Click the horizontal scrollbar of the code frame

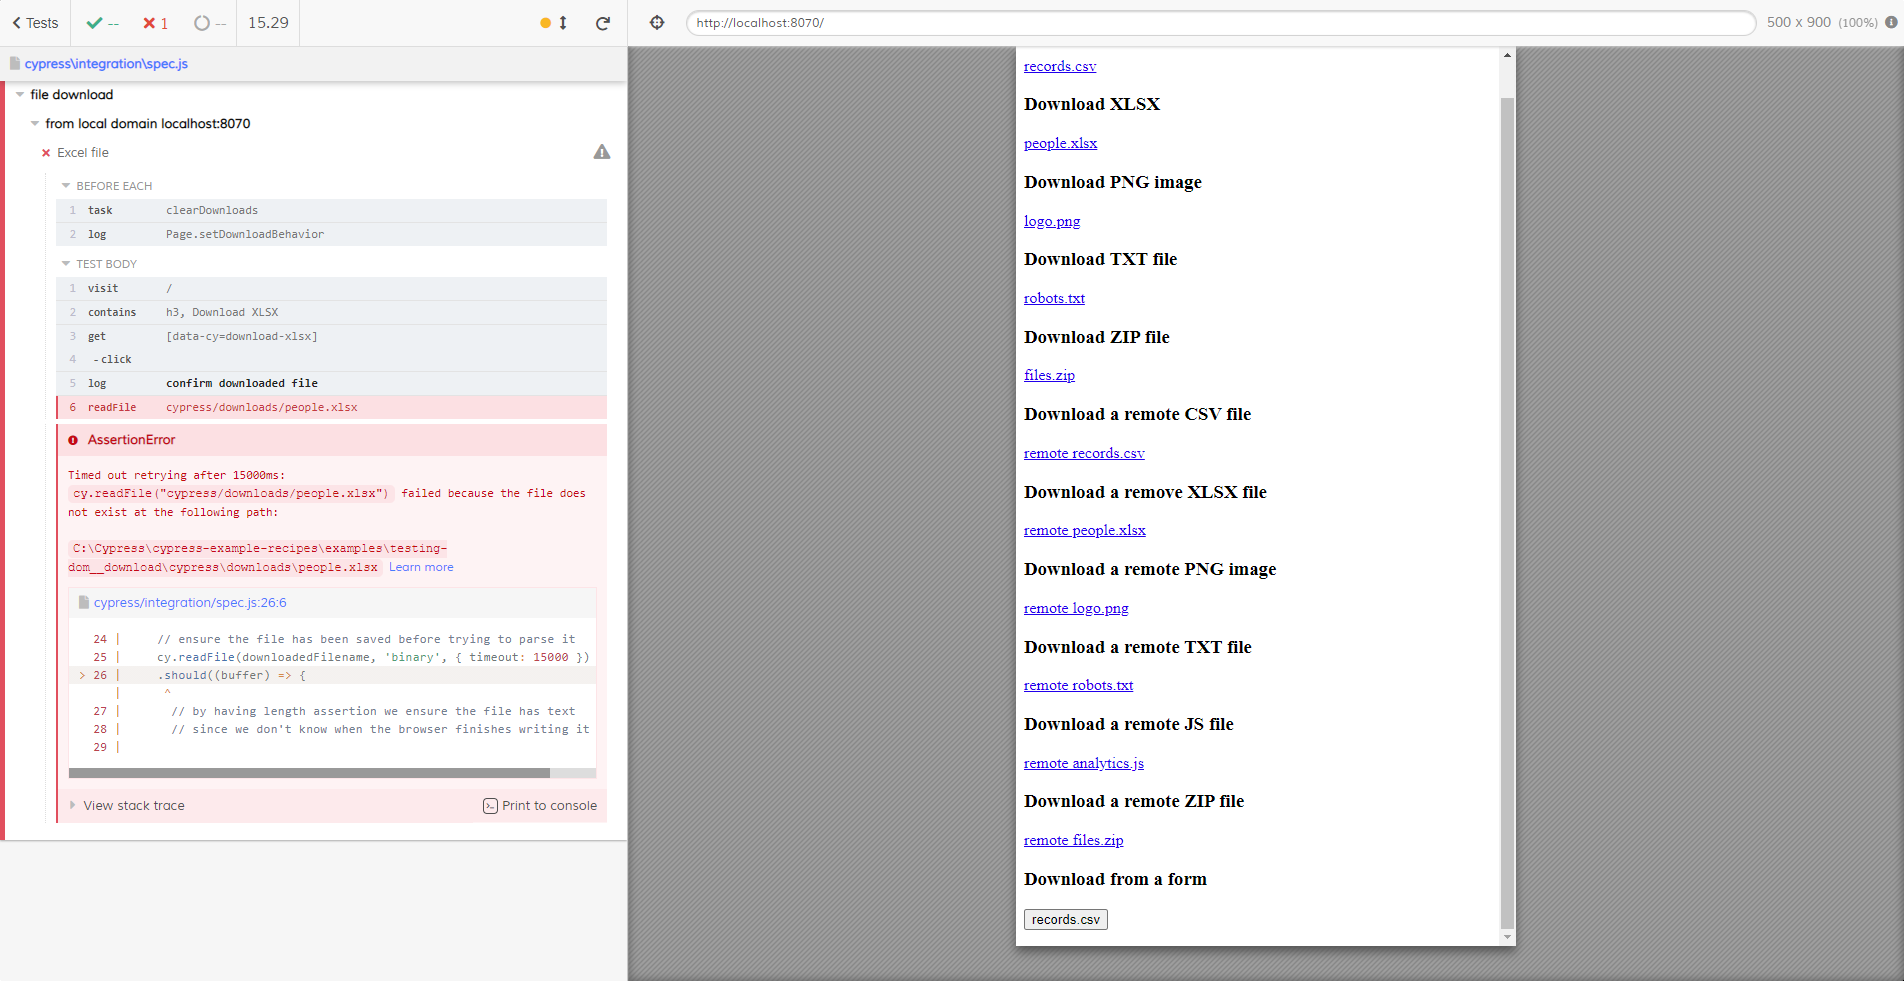(x=309, y=773)
